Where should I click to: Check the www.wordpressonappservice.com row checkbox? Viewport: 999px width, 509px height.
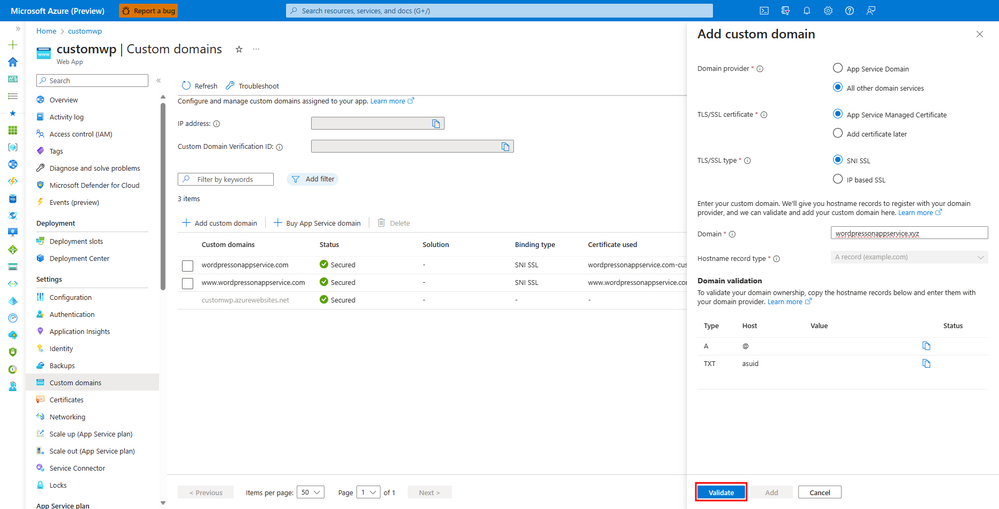(x=187, y=283)
